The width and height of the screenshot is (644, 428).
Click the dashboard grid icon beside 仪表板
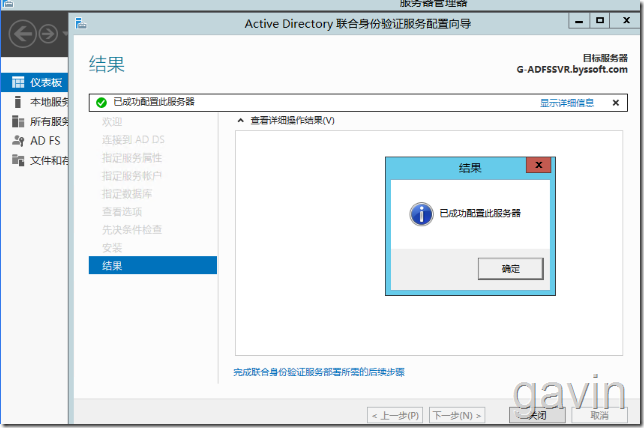click(x=18, y=82)
